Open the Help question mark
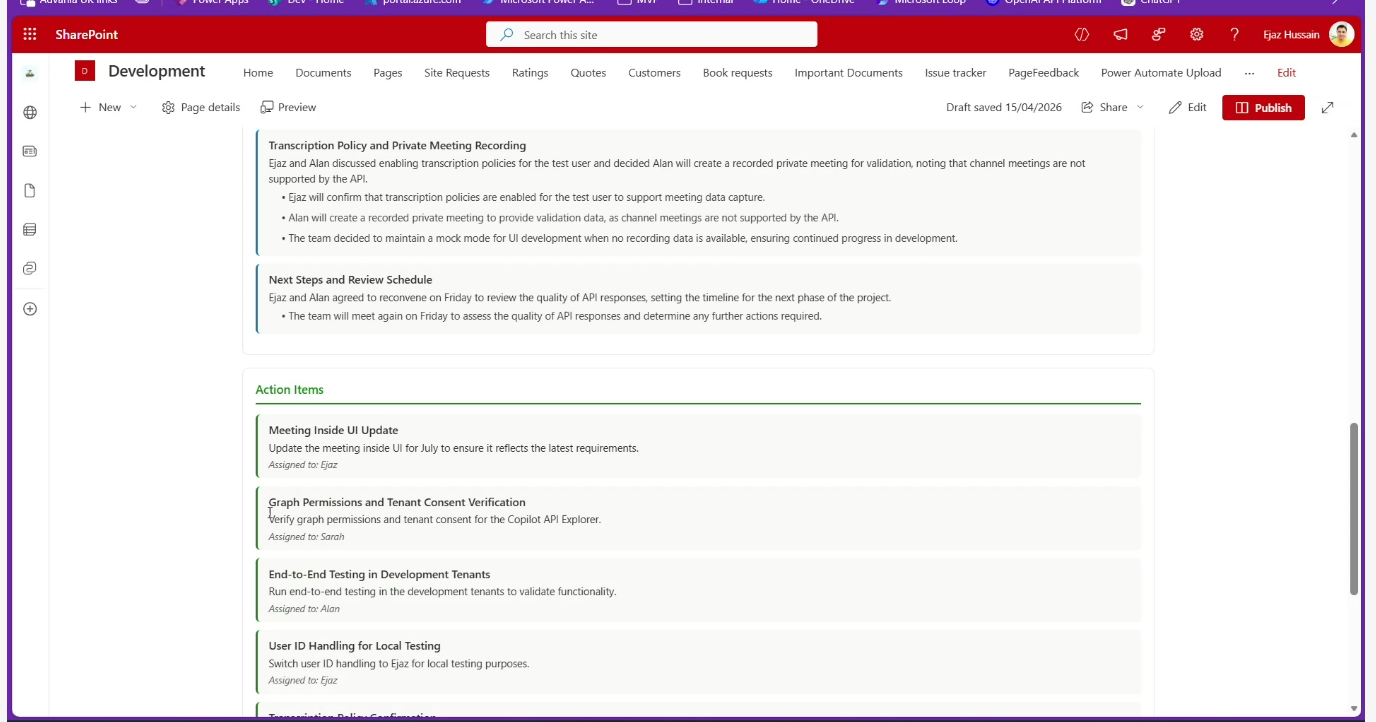 (1235, 35)
